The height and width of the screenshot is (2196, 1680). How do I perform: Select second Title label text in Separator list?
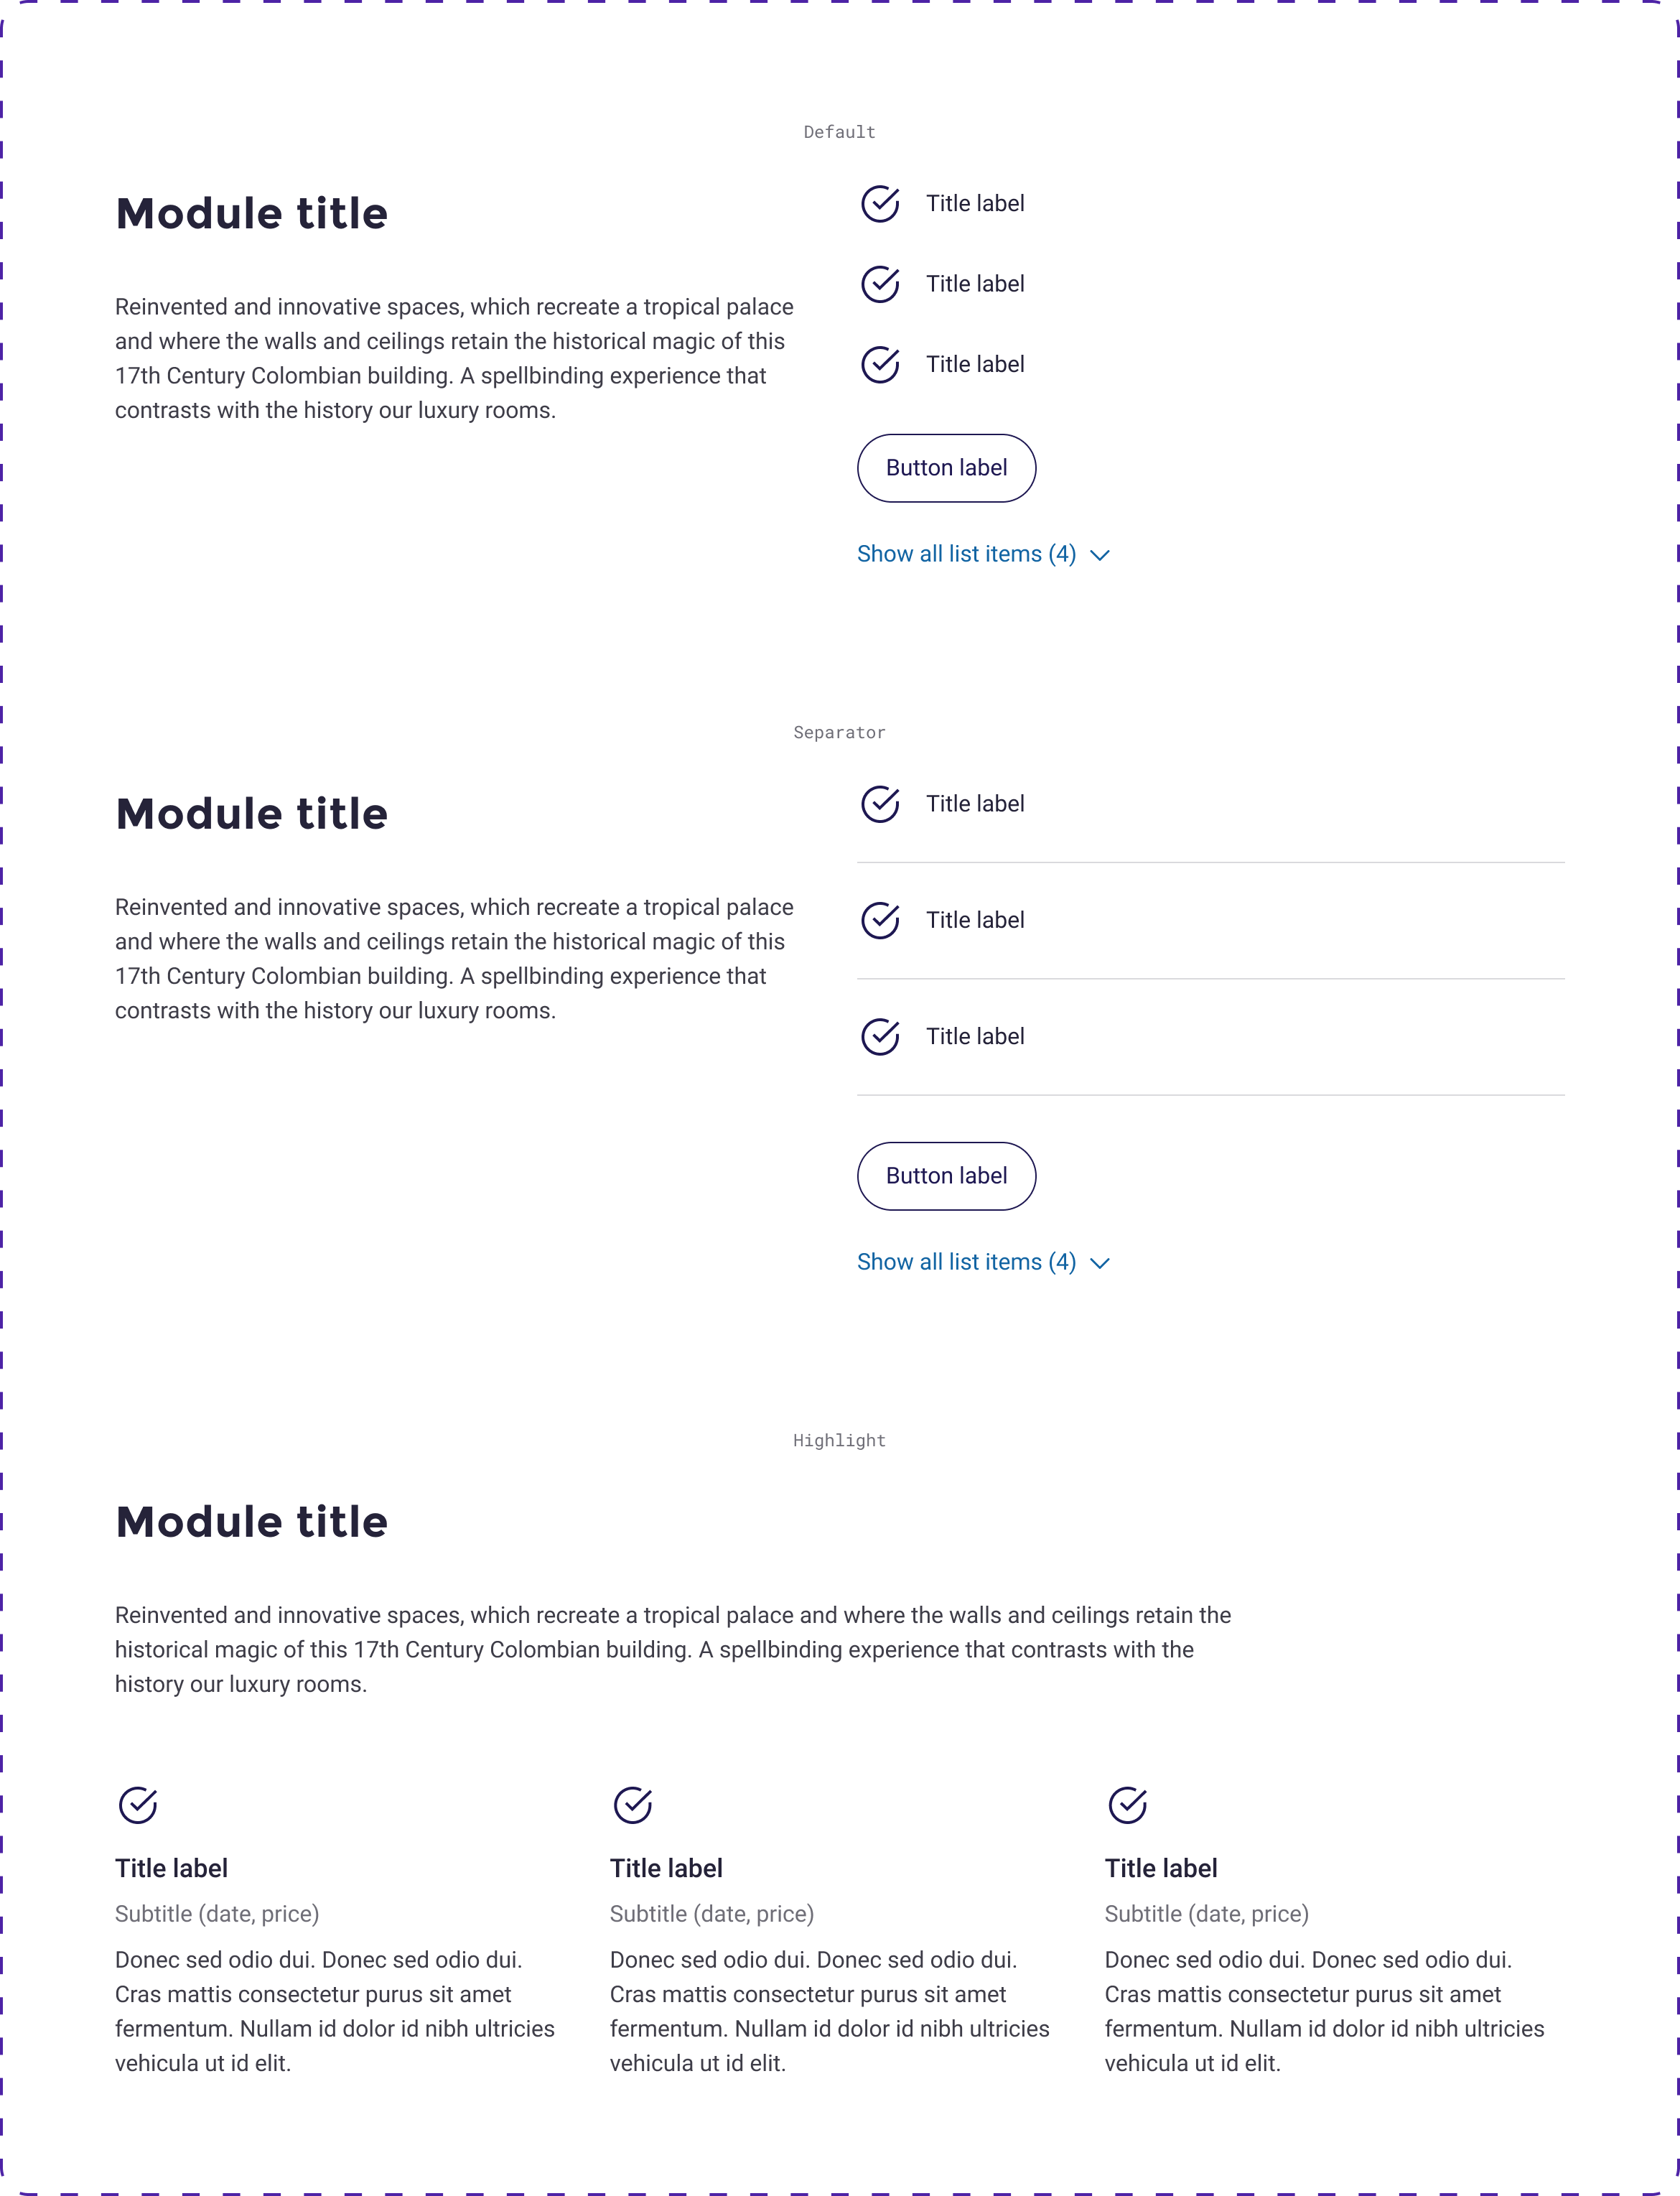[975, 920]
